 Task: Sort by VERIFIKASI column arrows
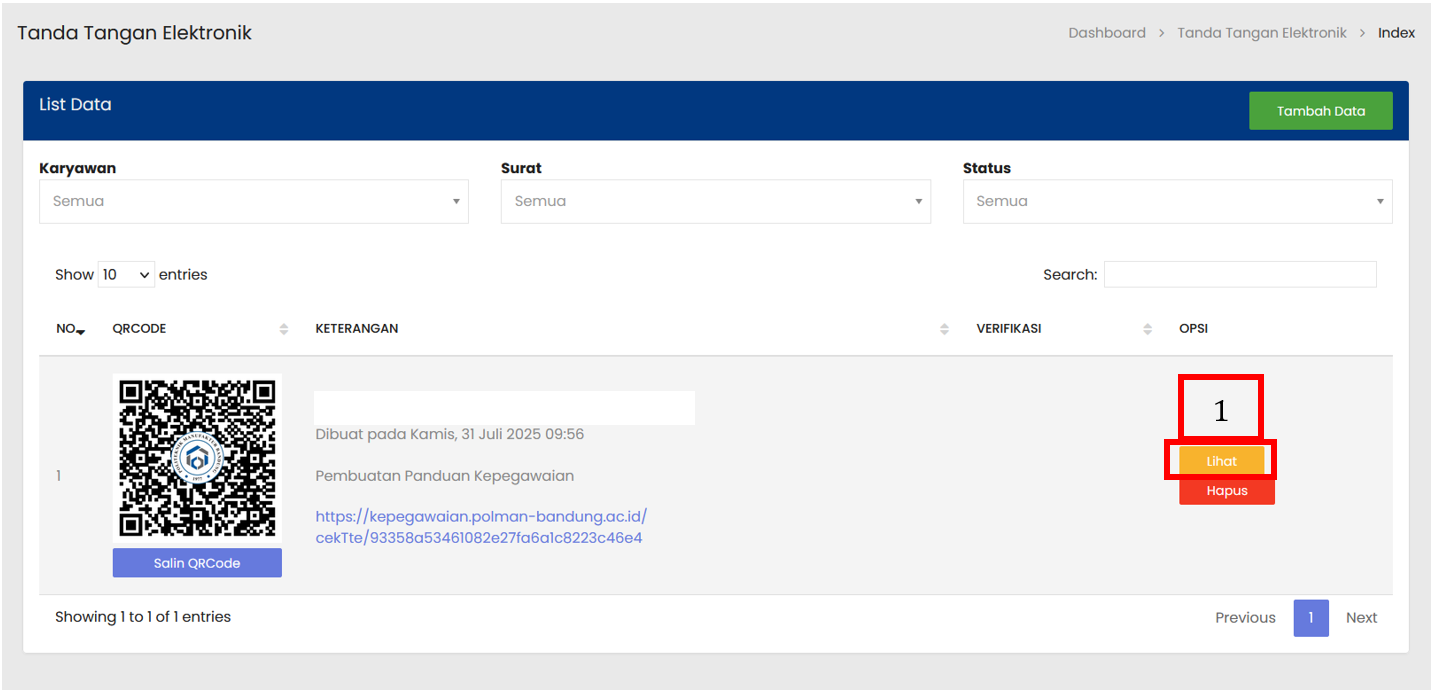tap(1147, 329)
